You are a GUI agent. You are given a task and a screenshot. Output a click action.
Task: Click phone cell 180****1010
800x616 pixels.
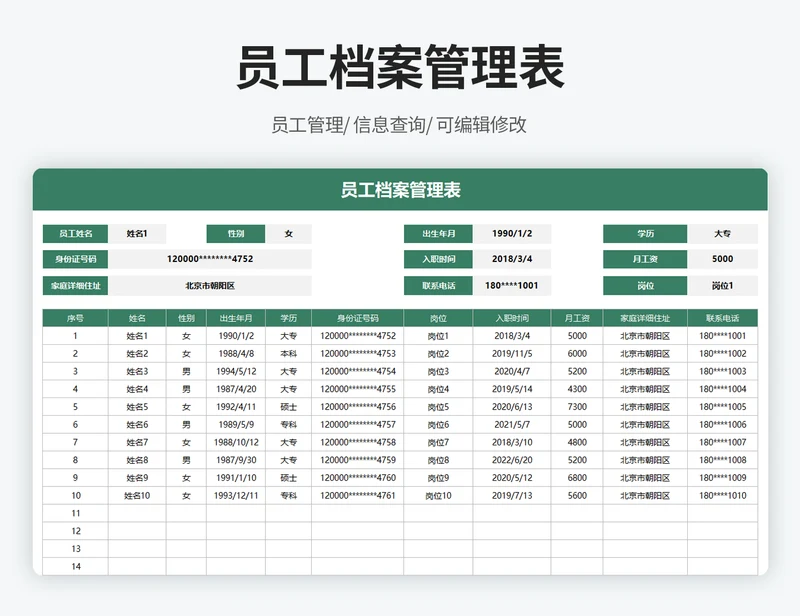[x=722, y=496]
